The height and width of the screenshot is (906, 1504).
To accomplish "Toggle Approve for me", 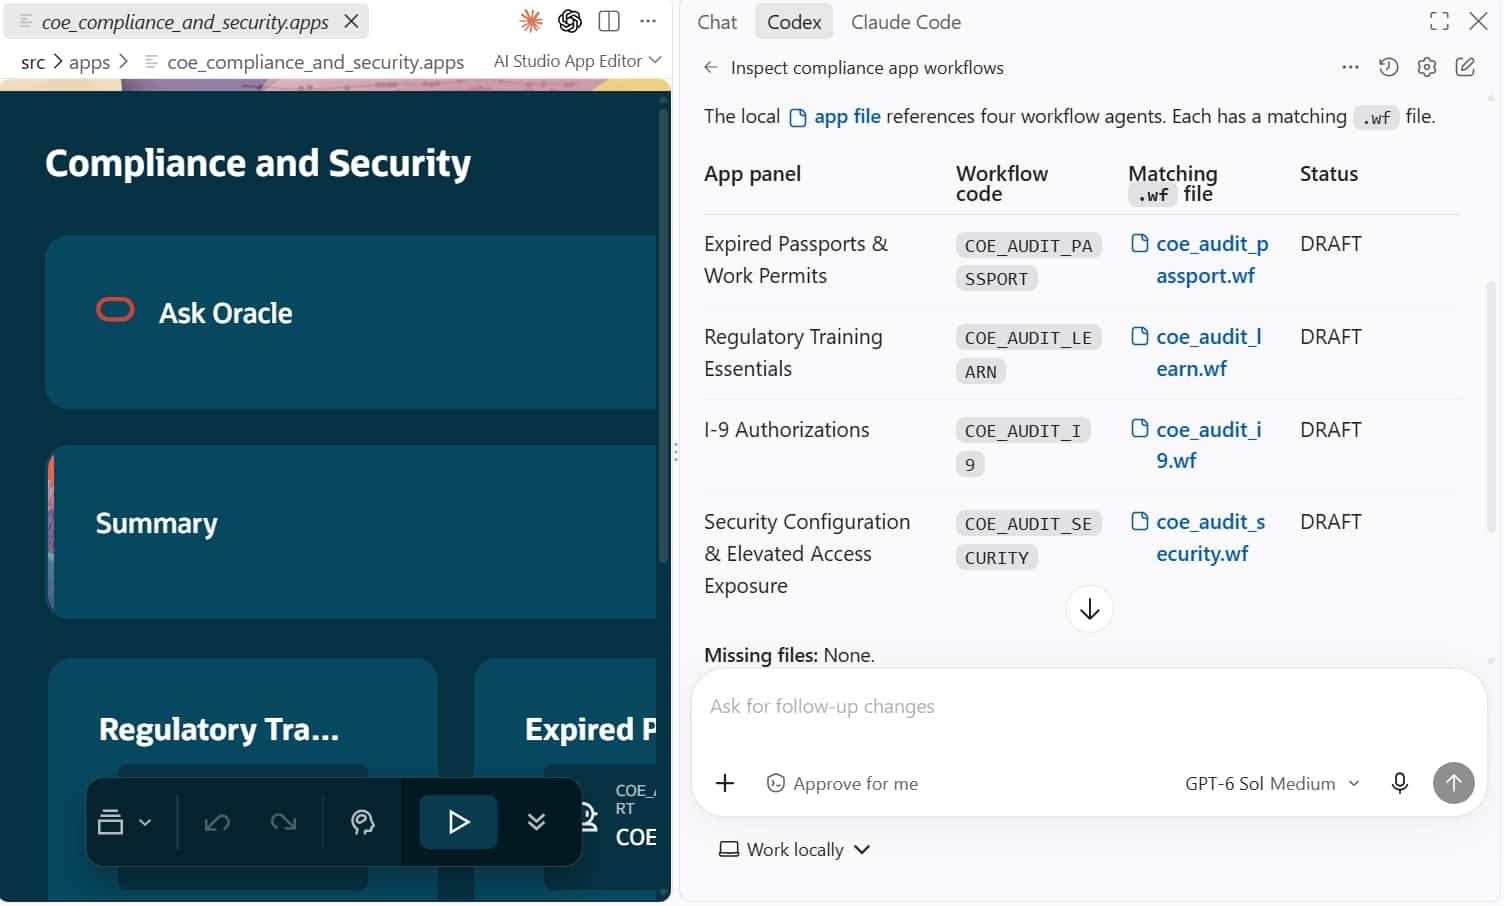I will (842, 784).
